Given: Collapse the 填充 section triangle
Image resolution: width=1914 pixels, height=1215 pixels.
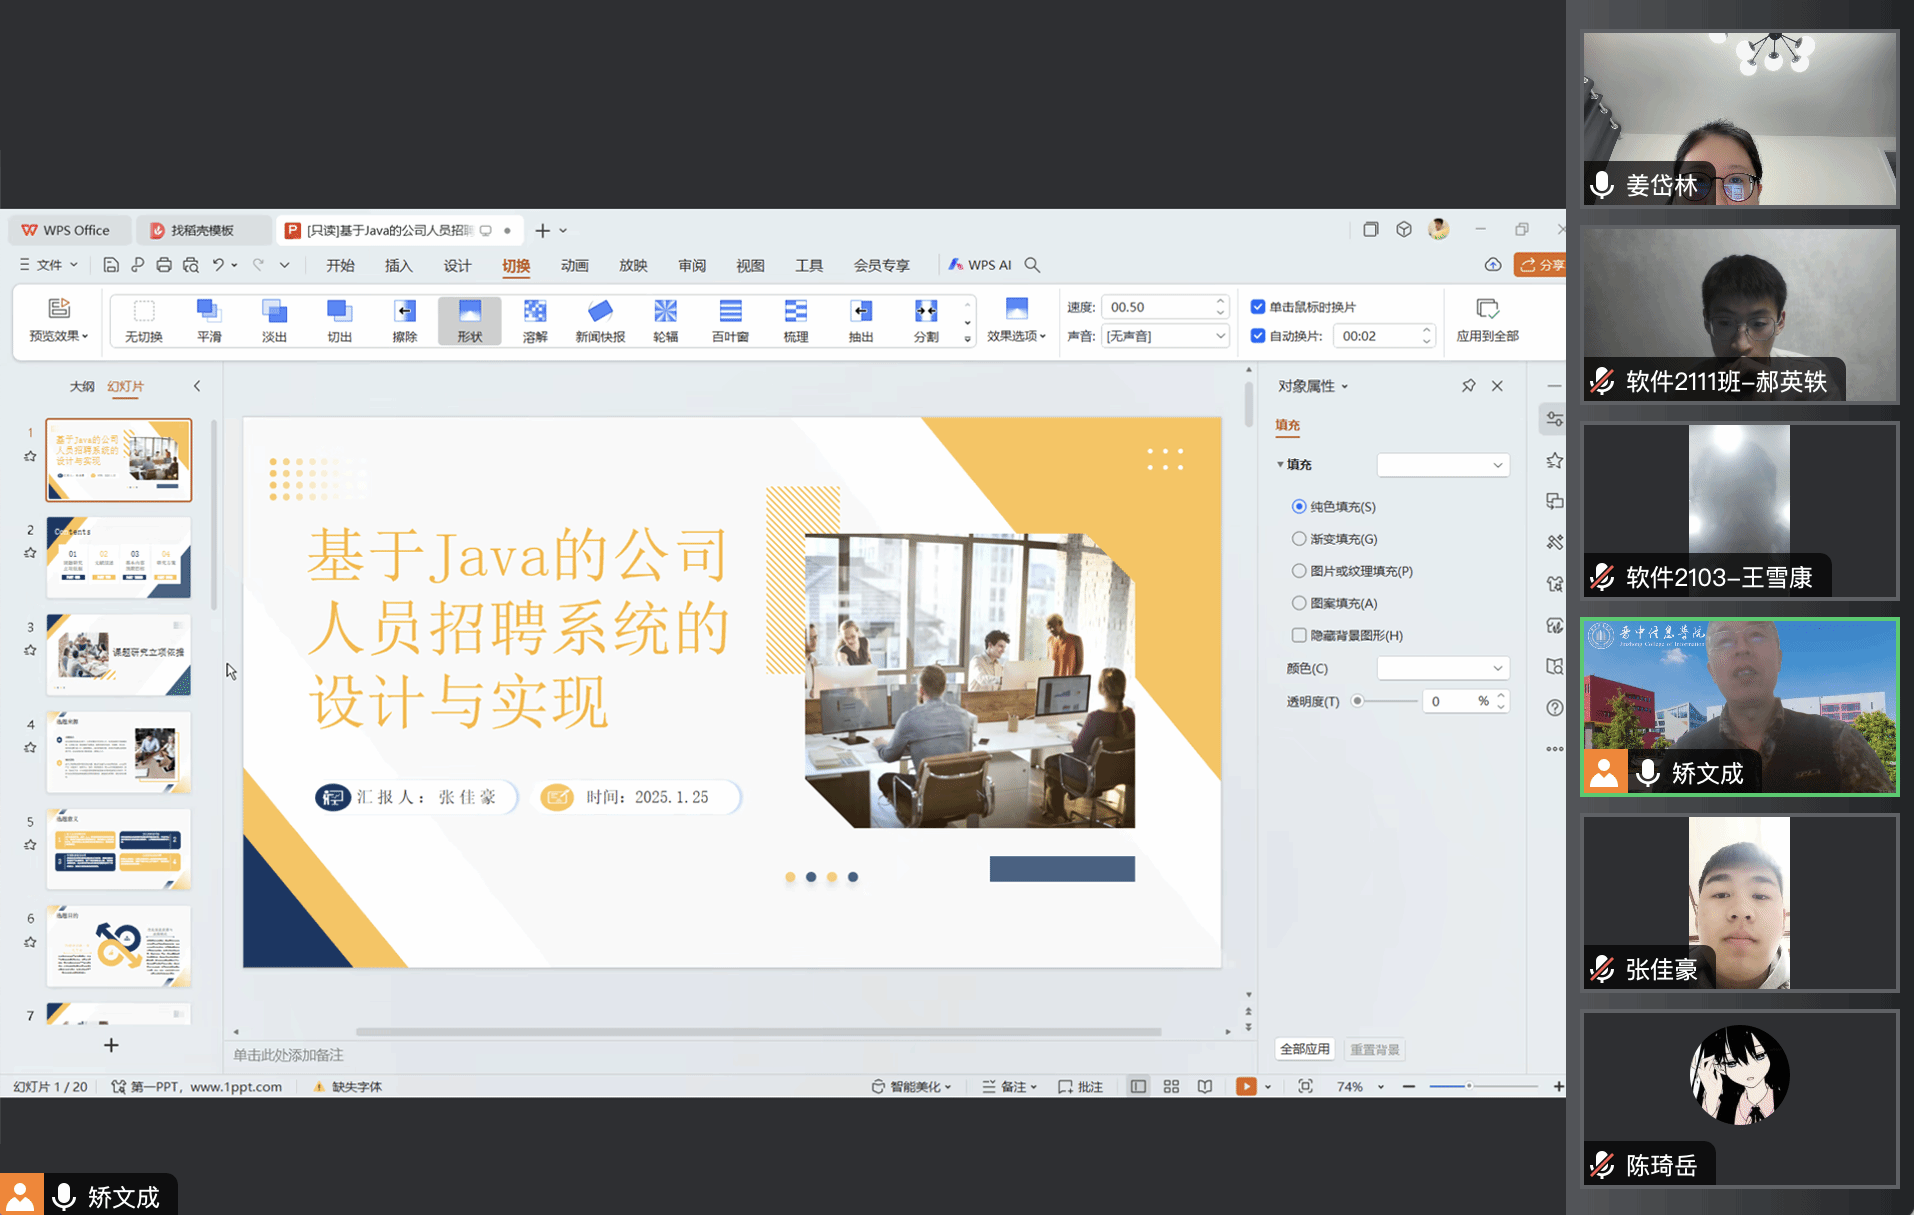Looking at the screenshot, I should pyautogui.click(x=1280, y=465).
